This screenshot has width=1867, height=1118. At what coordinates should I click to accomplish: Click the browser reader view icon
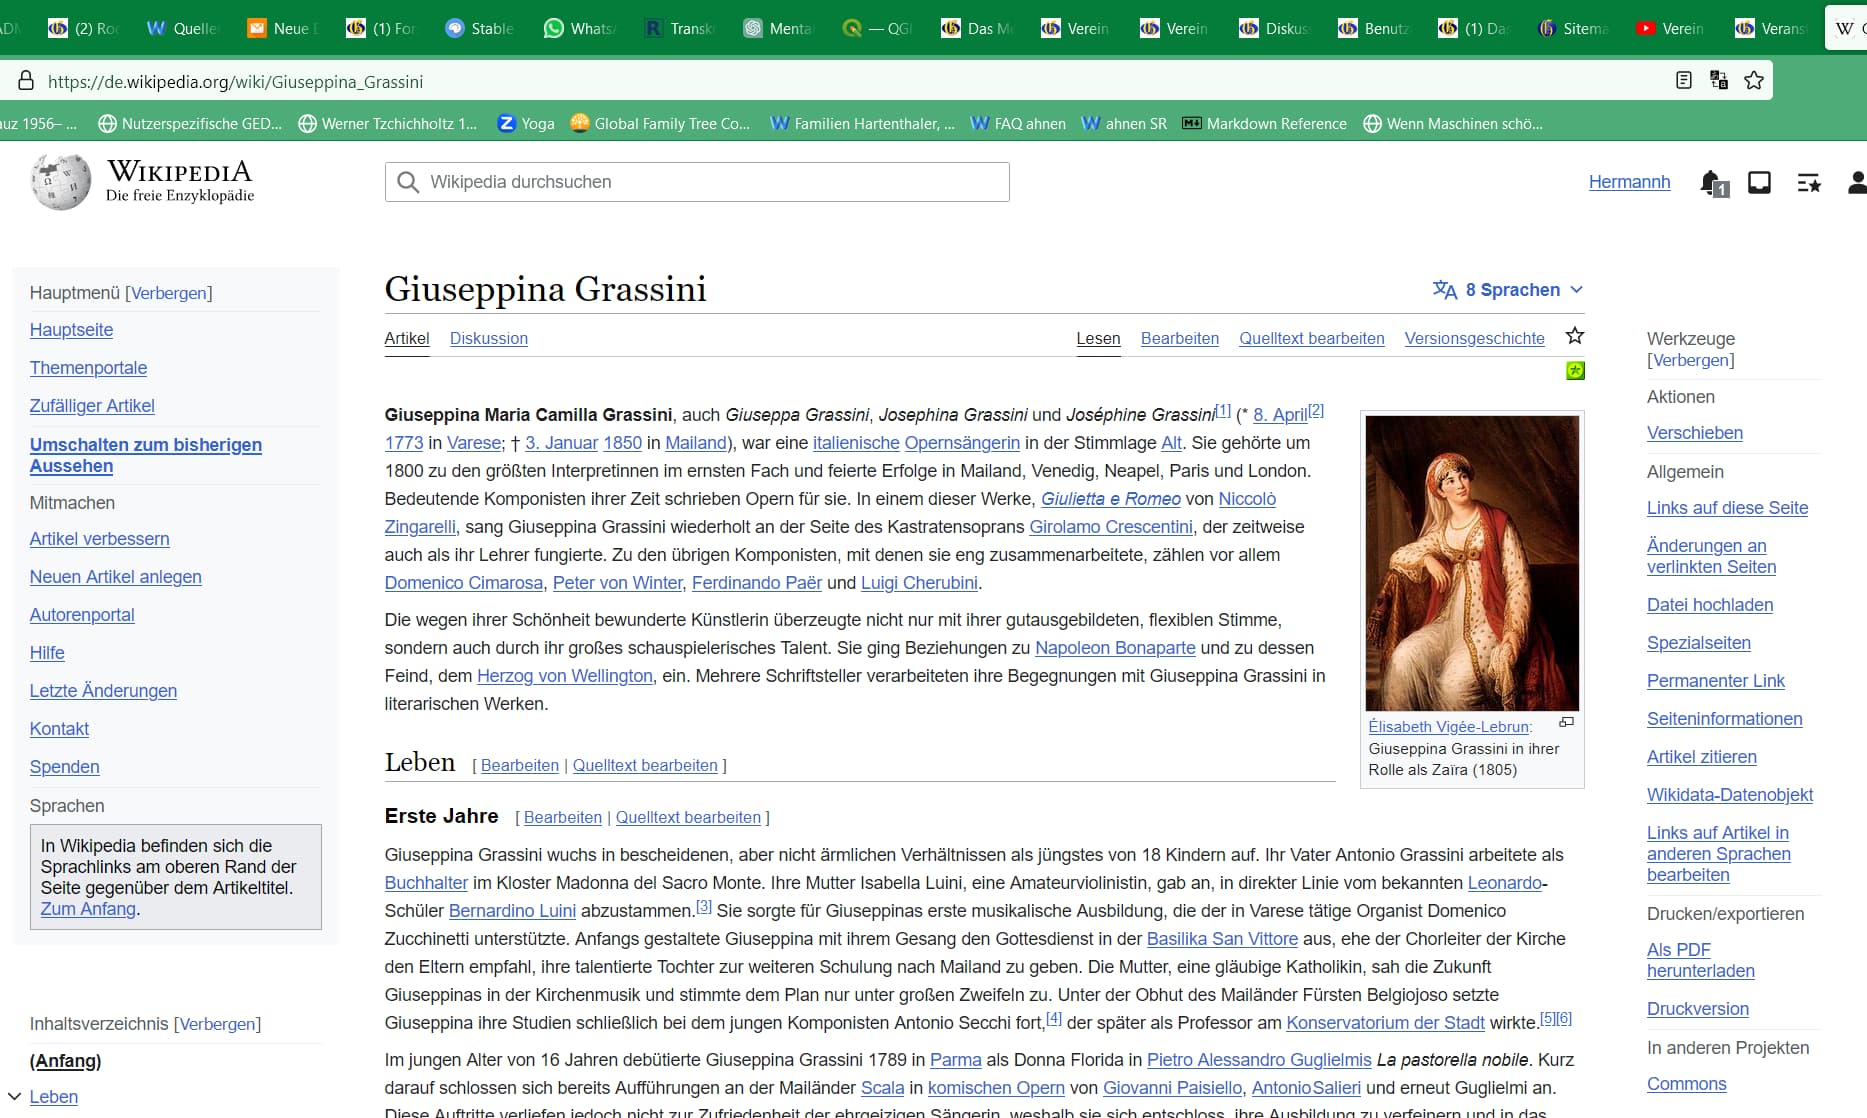tap(1684, 80)
